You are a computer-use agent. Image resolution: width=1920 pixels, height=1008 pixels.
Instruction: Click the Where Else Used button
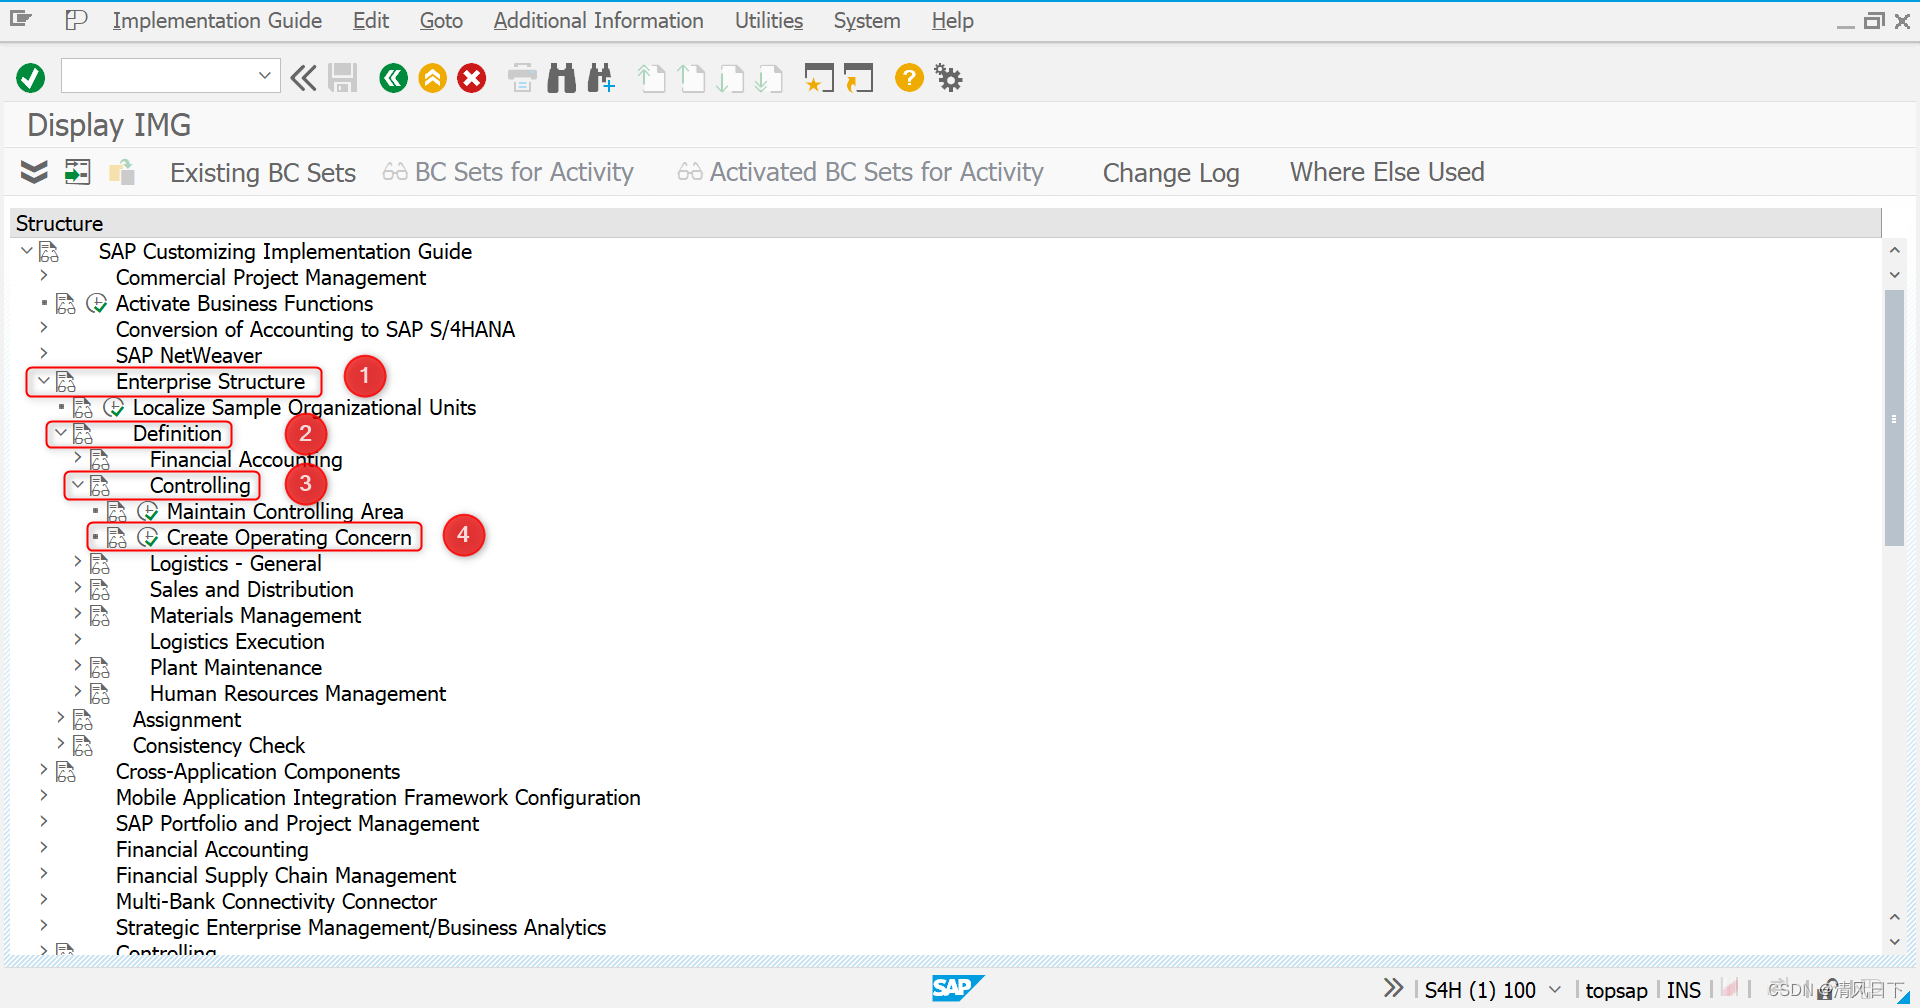click(x=1387, y=172)
